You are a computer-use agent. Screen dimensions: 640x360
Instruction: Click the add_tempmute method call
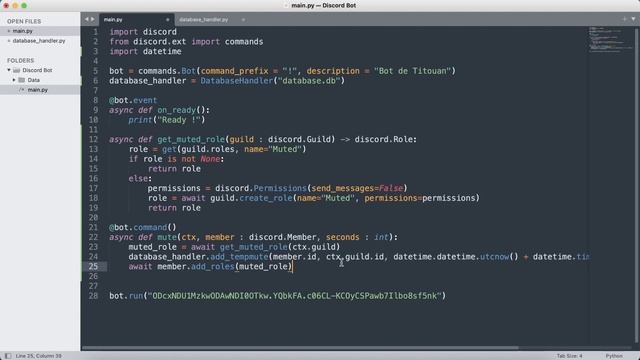pos(239,257)
